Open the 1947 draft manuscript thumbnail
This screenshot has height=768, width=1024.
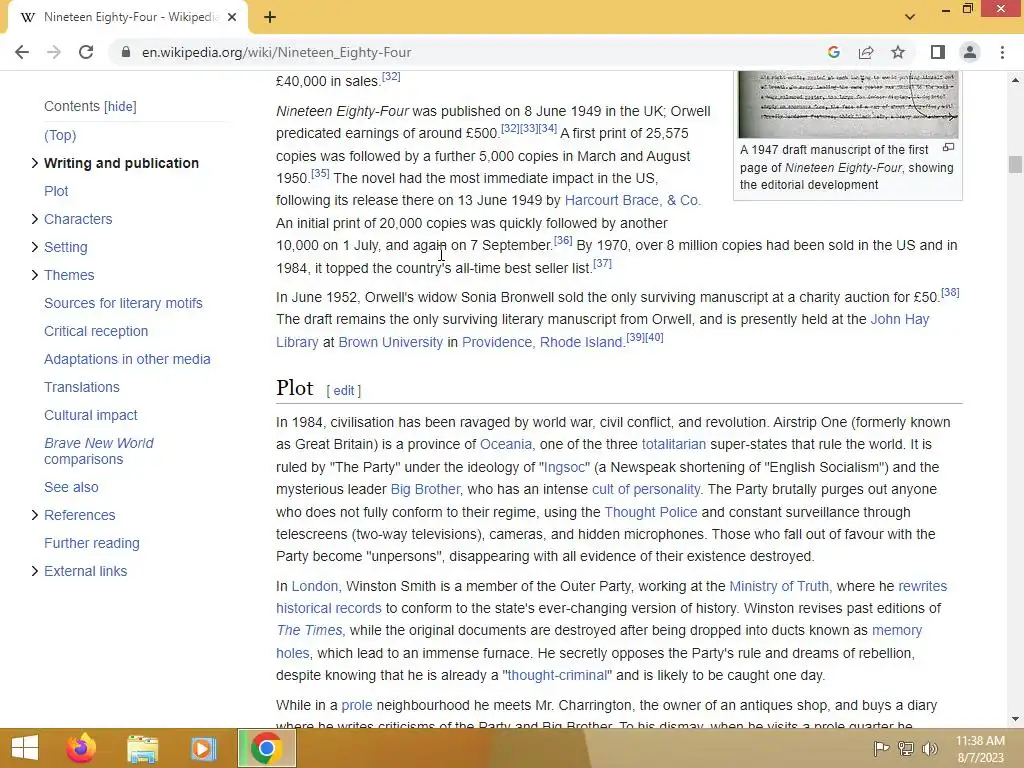[848, 104]
